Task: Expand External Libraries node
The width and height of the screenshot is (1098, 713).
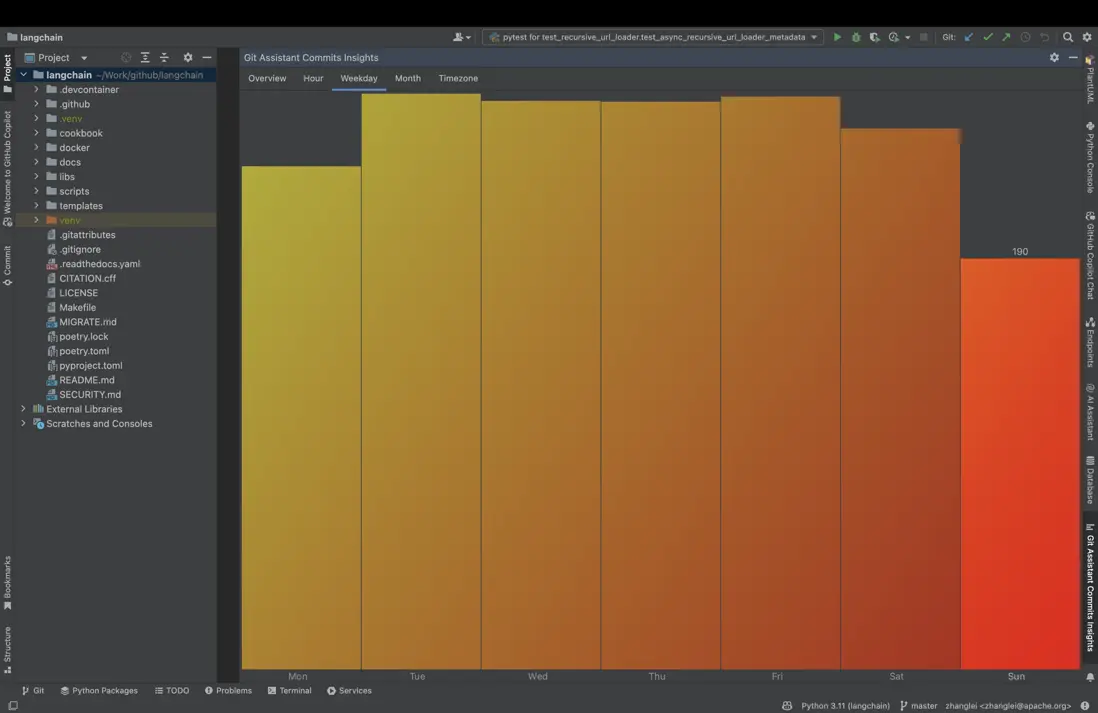Action: (24, 409)
